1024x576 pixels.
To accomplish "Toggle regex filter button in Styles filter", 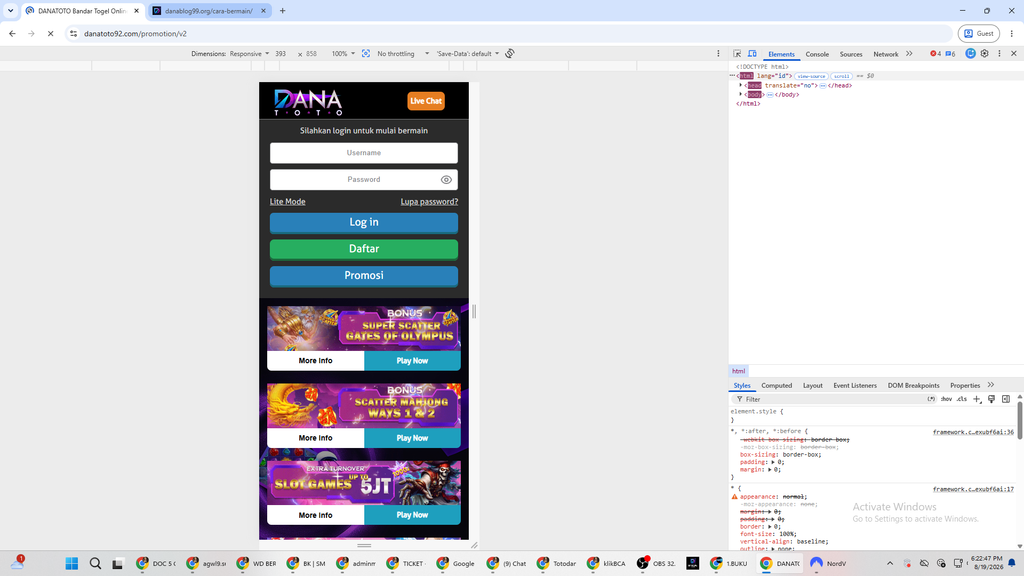I will click(x=931, y=399).
